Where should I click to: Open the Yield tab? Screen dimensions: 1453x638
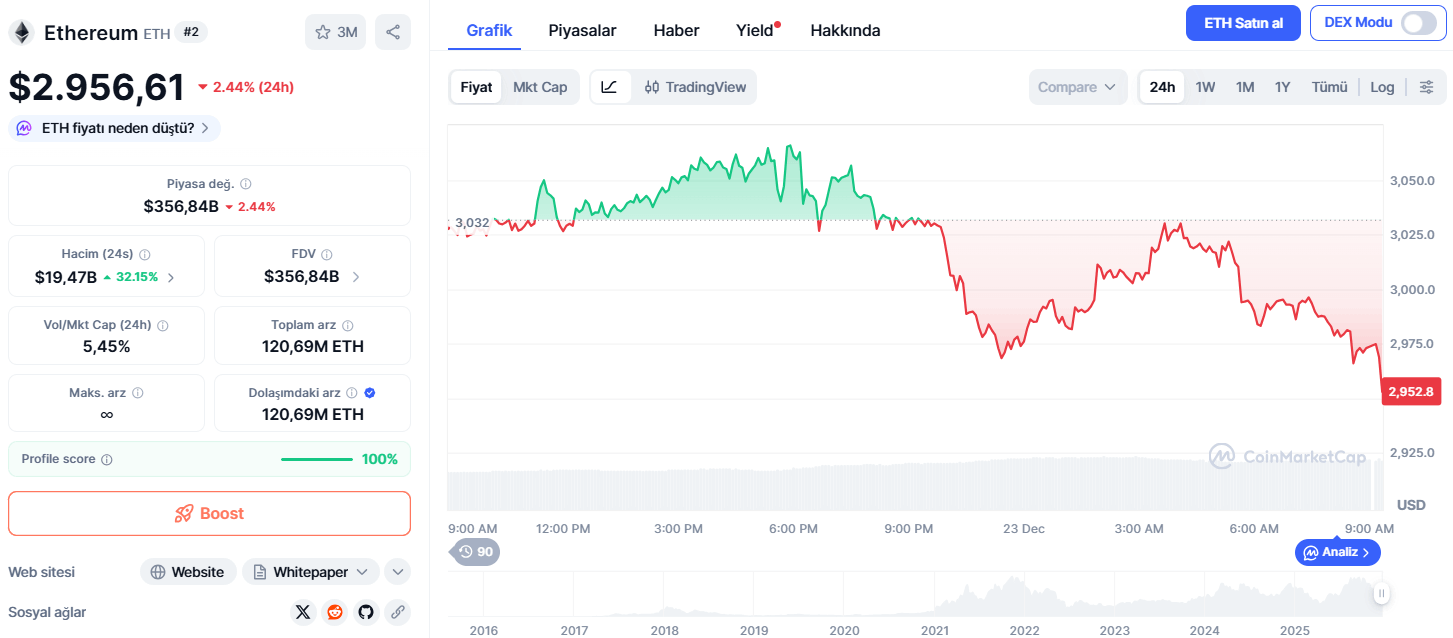(x=756, y=30)
